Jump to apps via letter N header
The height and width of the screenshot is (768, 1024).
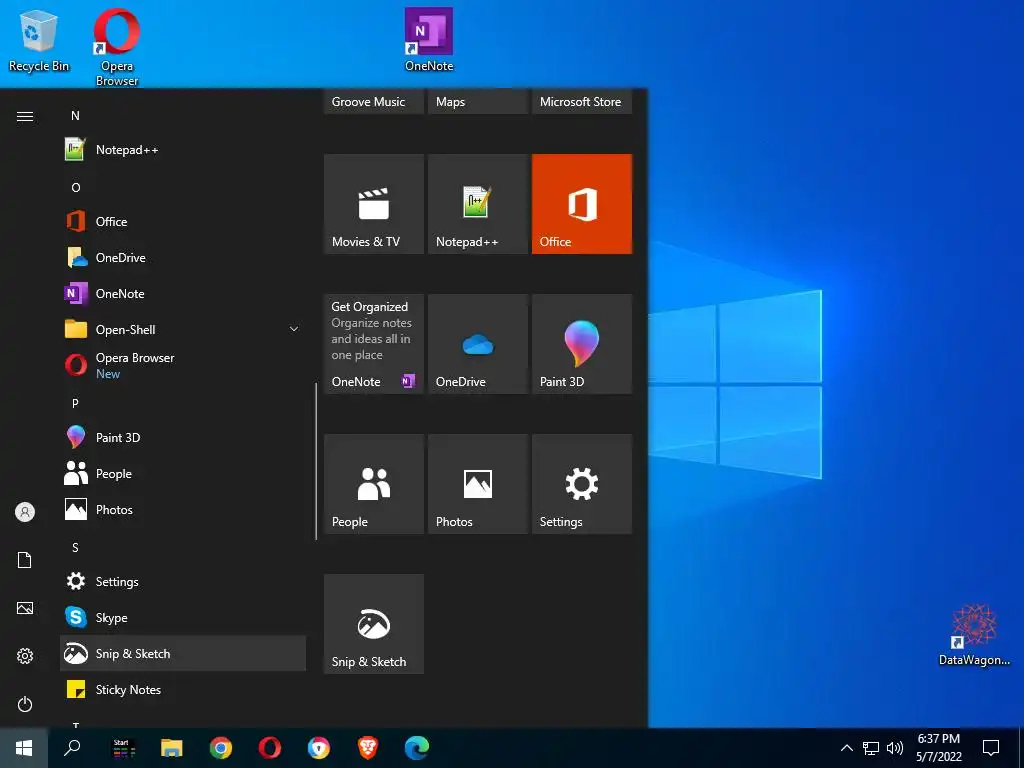pos(75,116)
